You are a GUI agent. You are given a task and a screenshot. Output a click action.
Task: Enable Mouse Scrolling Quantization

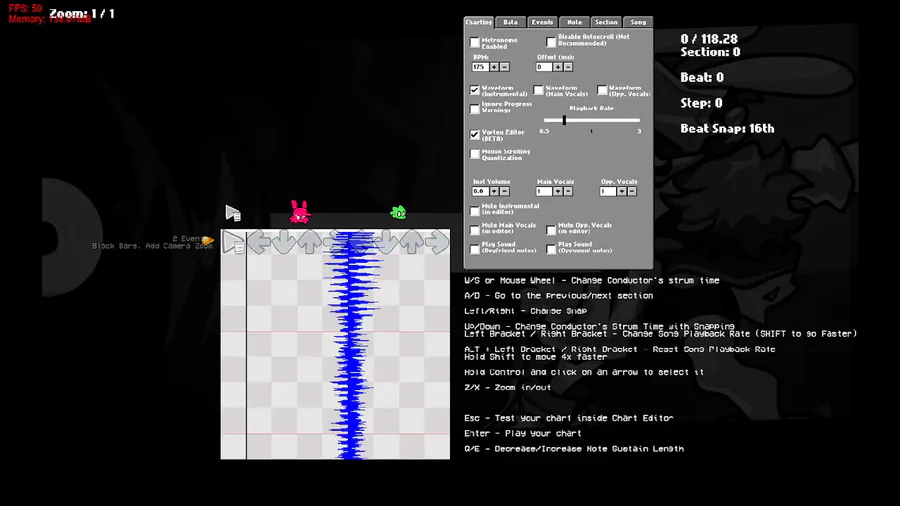(x=475, y=154)
